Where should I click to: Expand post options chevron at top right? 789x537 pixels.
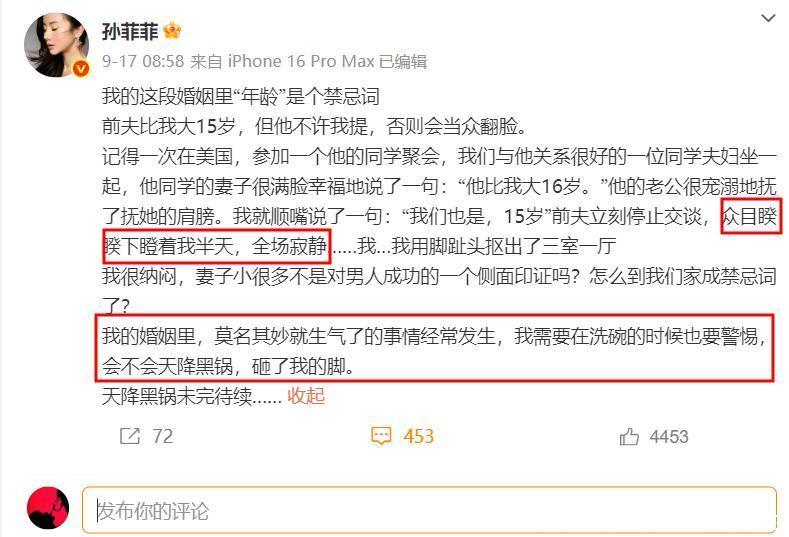pyautogui.click(x=768, y=19)
